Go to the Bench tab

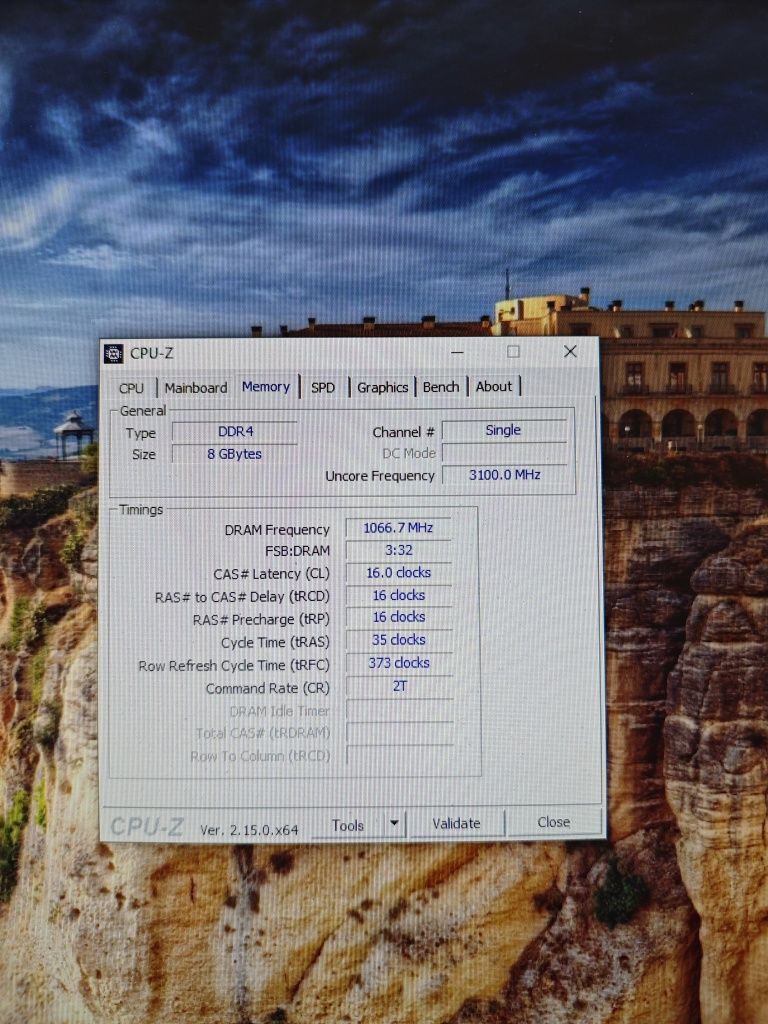pos(441,387)
